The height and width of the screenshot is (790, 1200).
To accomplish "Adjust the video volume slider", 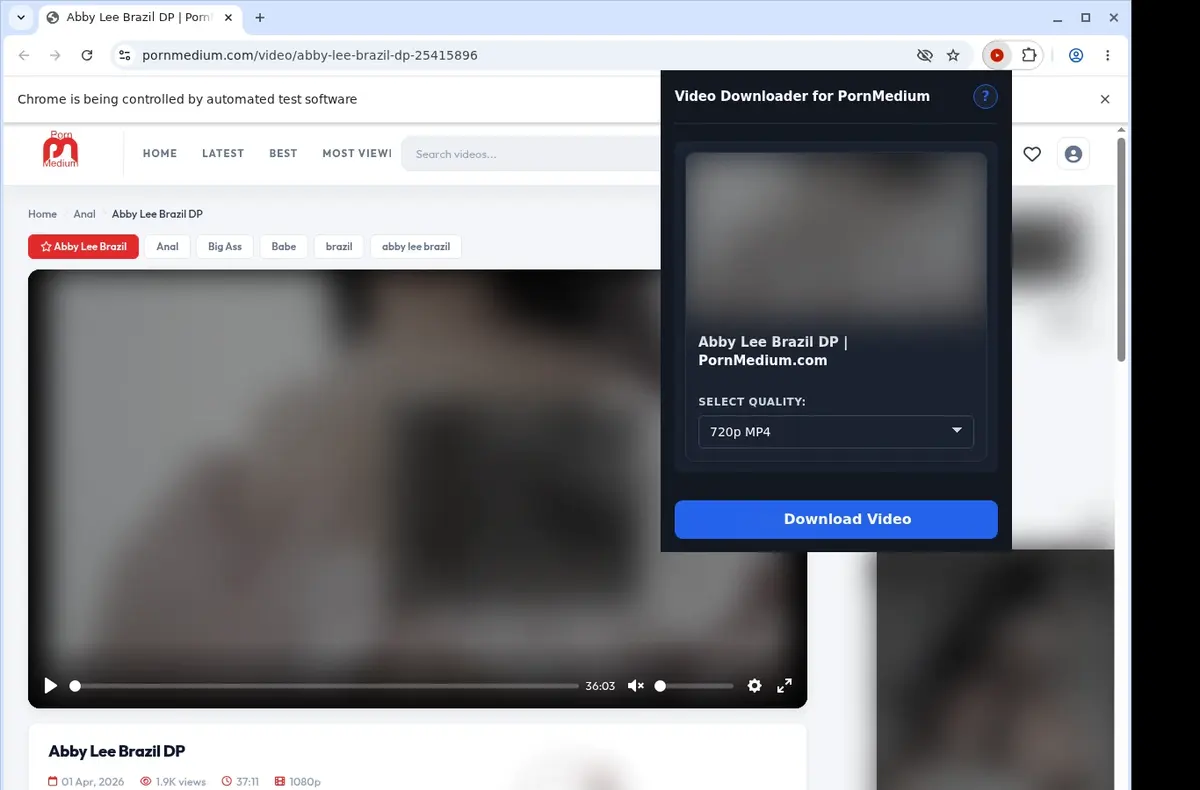I will pyautogui.click(x=695, y=686).
